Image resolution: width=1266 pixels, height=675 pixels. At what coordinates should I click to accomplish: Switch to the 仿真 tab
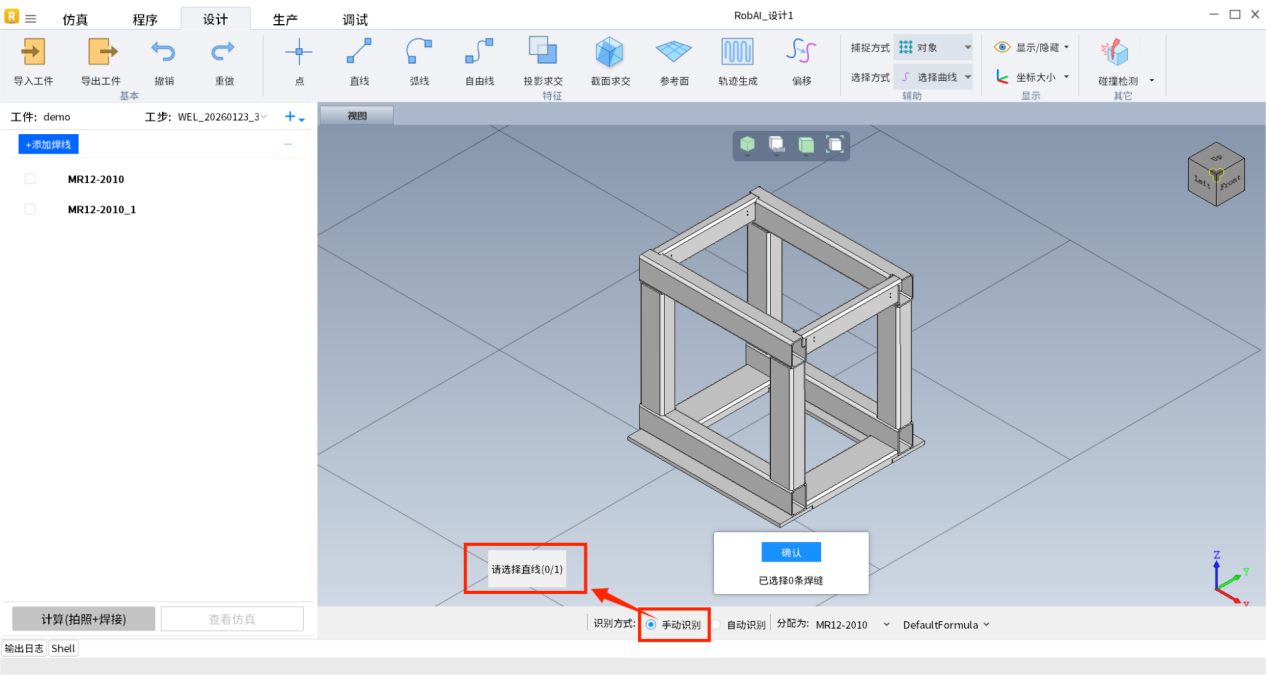pyautogui.click(x=75, y=19)
